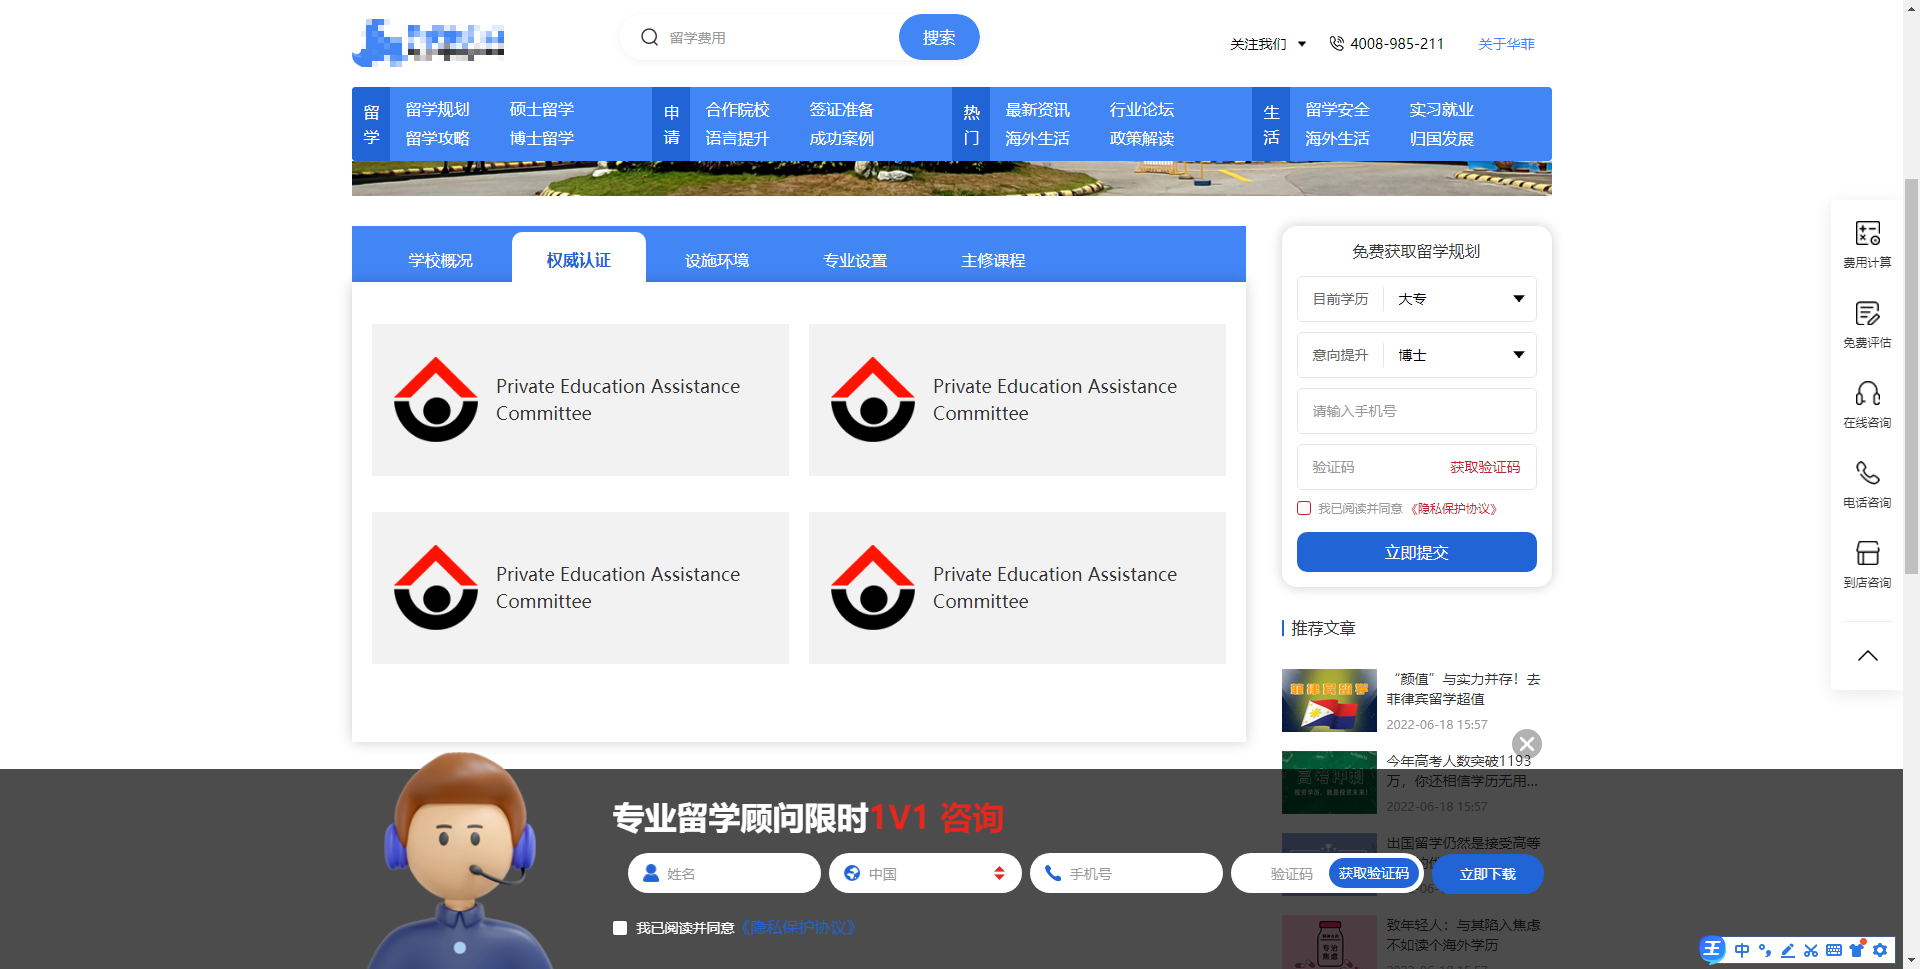The width and height of the screenshot is (1920, 969).
Task: Click the site logo in the header
Action: (x=428, y=42)
